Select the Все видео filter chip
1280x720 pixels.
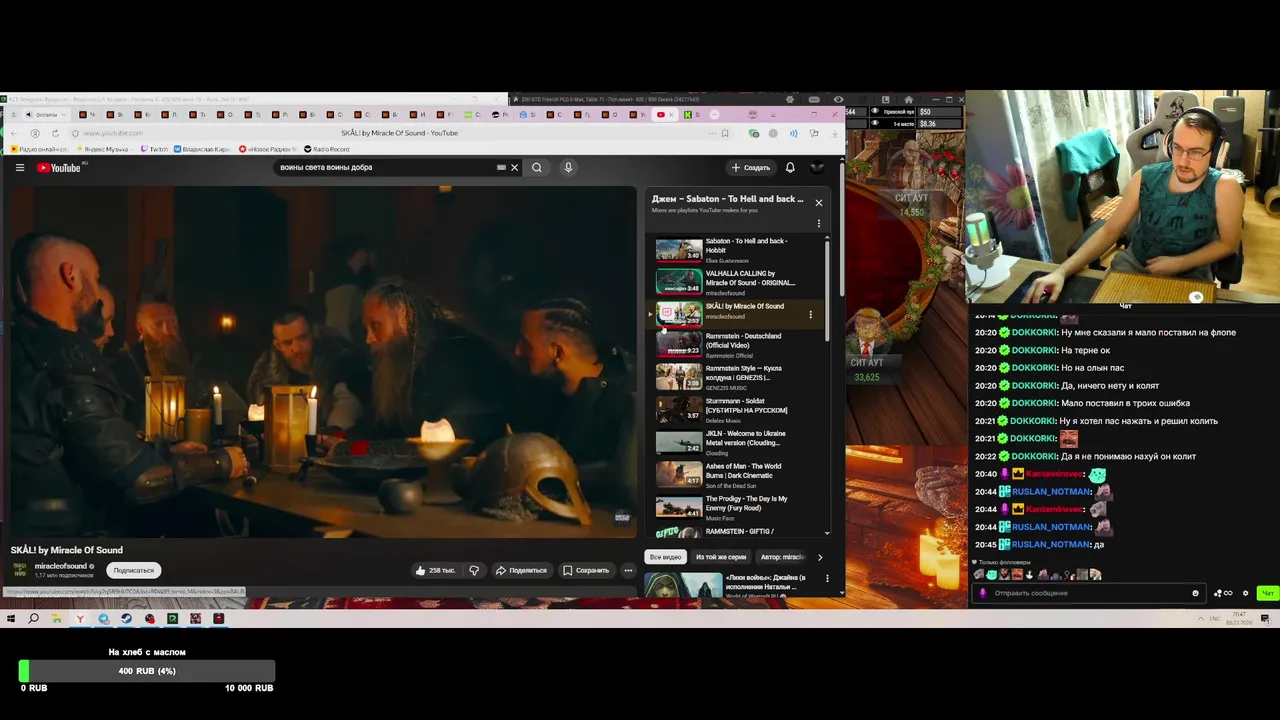click(x=665, y=557)
